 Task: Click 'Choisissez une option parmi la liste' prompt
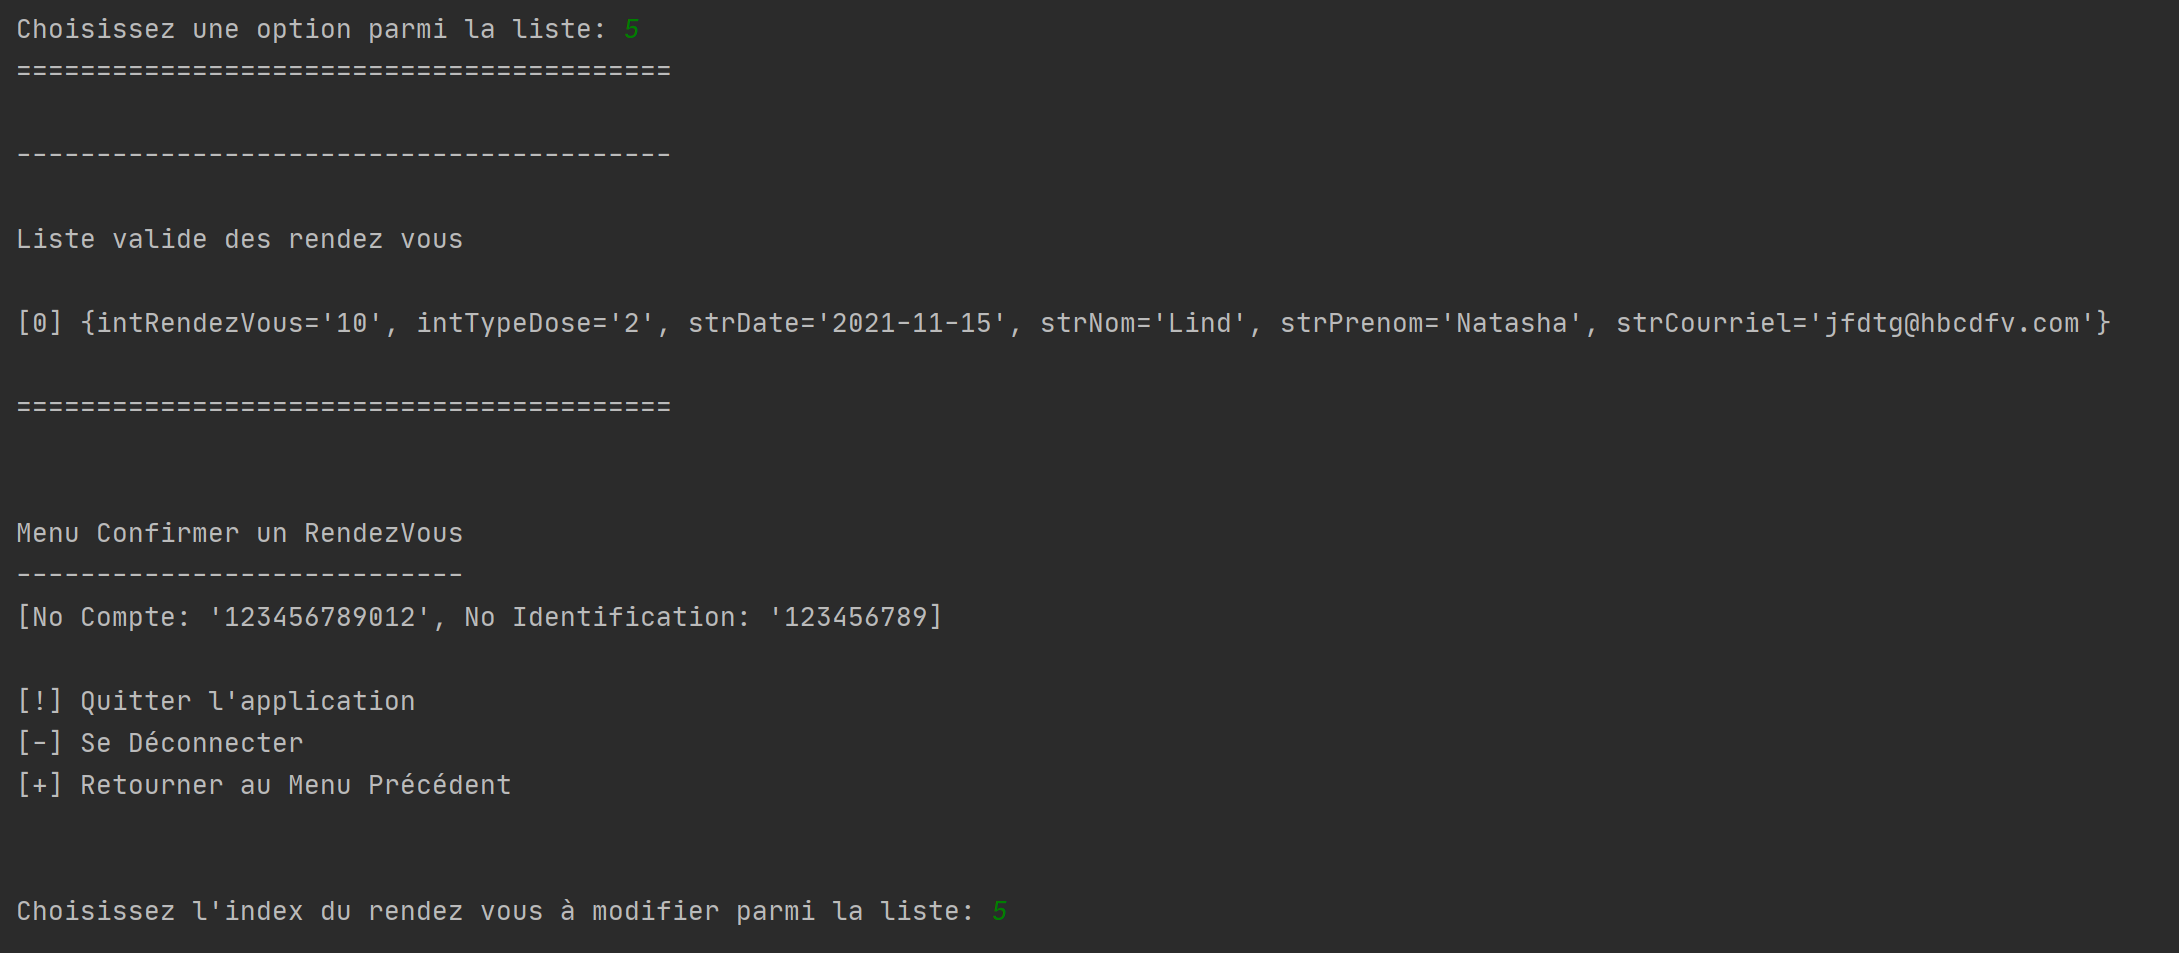pyautogui.click(x=312, y=30)
